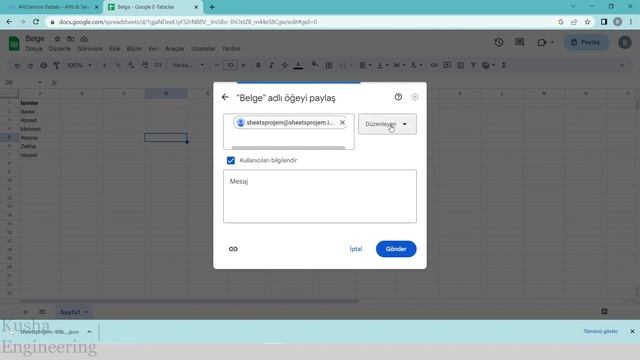Screen dimensions: 640x360
Task: Open the Düzenle menu
Action: pyautogui.click(x=60, y=49)
